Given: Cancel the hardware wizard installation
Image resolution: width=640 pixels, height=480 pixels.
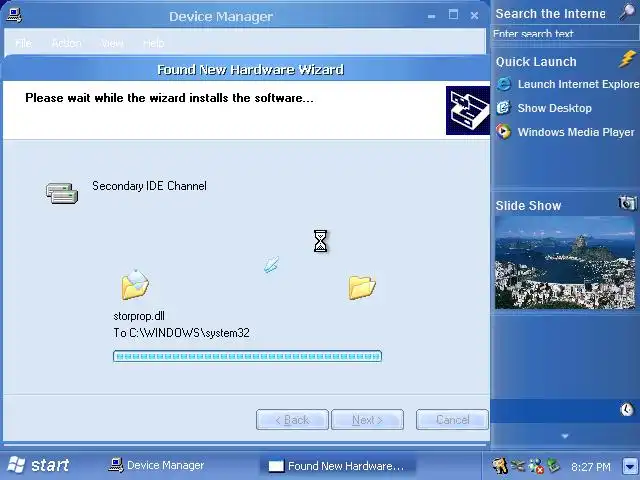Looking at the screenshot, I should pyautogui.click(x=452, y=420).
